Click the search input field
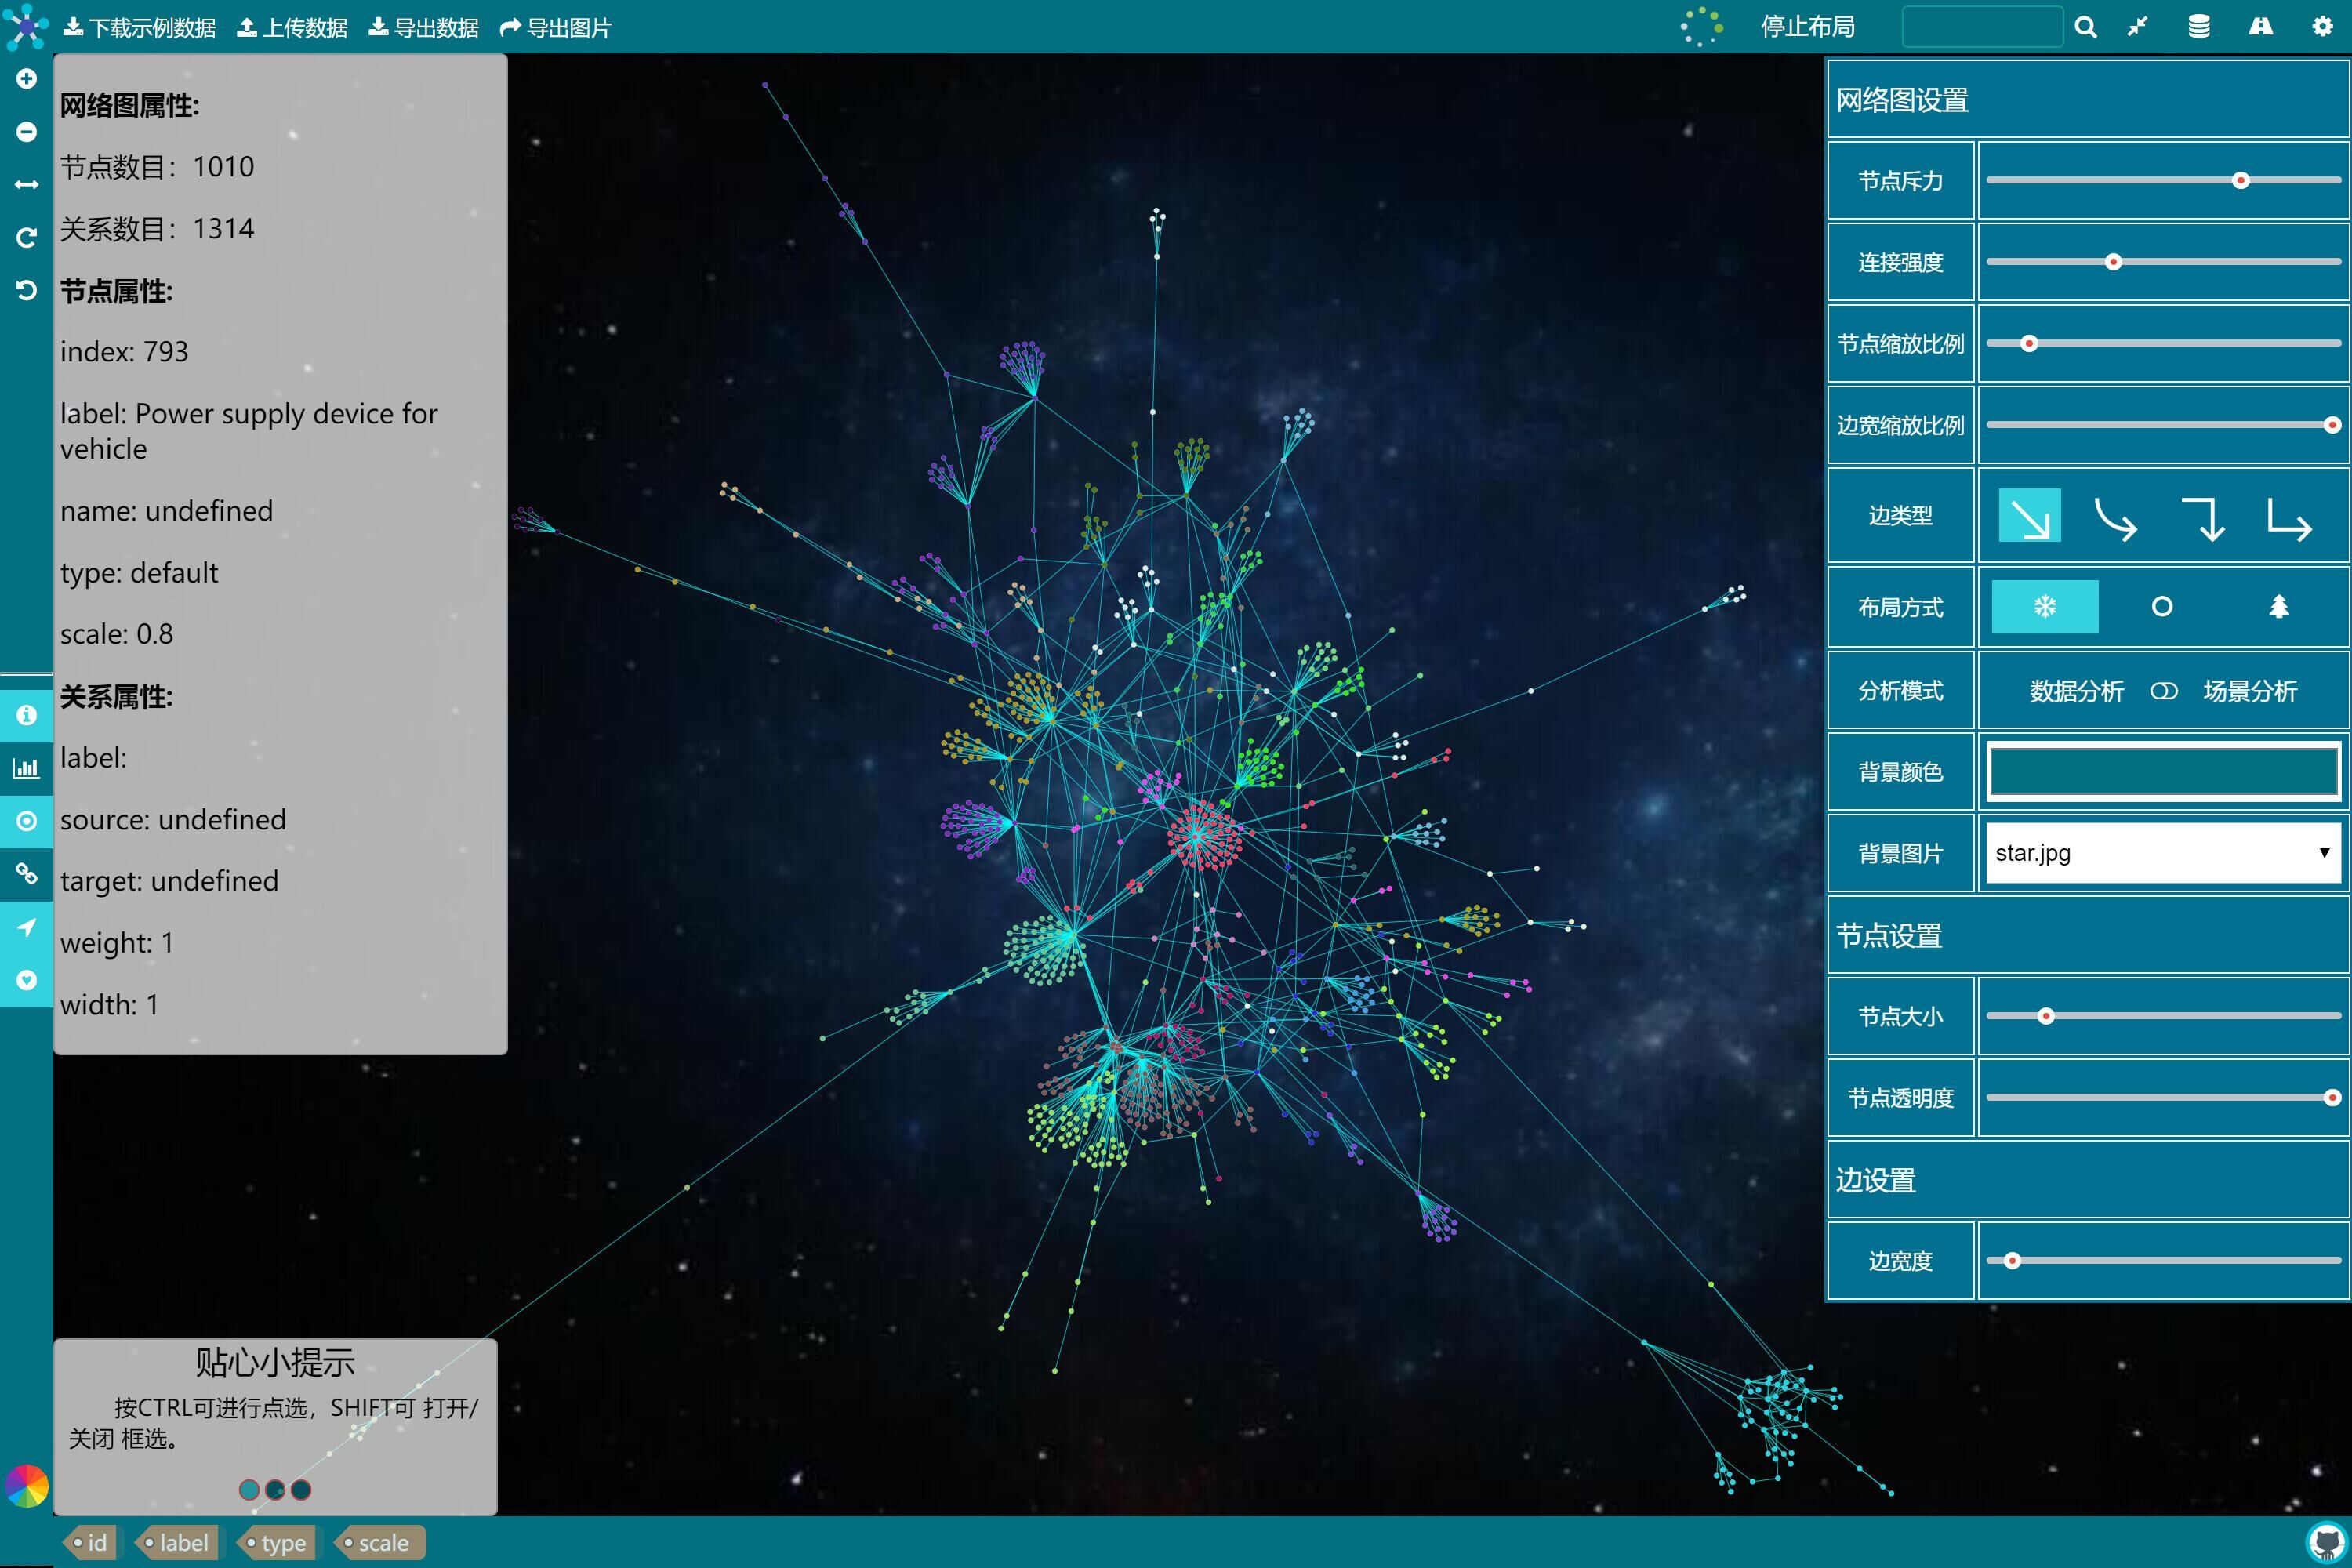The width and height of the screenshot is (2352, 1568). 1981,27
